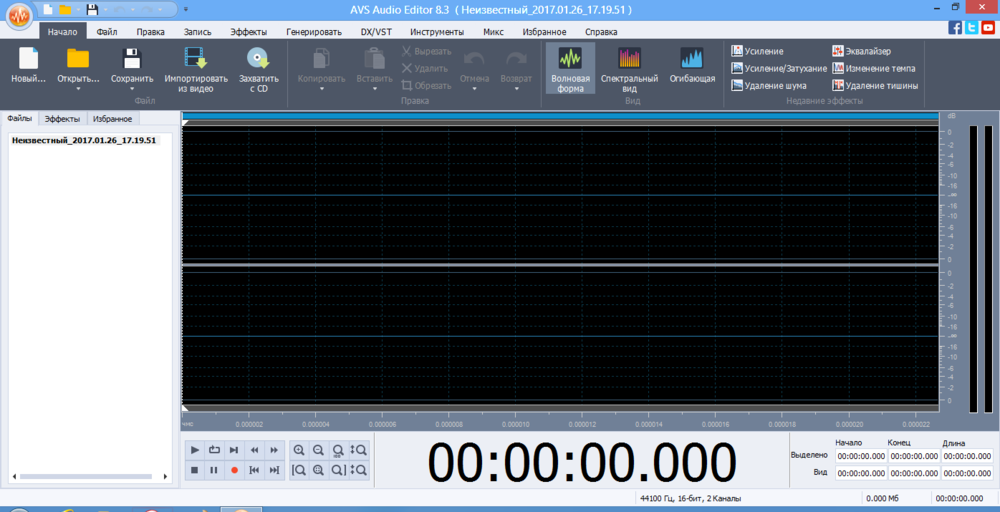Expand the Сохранить dropdown arrow
The image size is (1000, 512).
tap(132, 90)
